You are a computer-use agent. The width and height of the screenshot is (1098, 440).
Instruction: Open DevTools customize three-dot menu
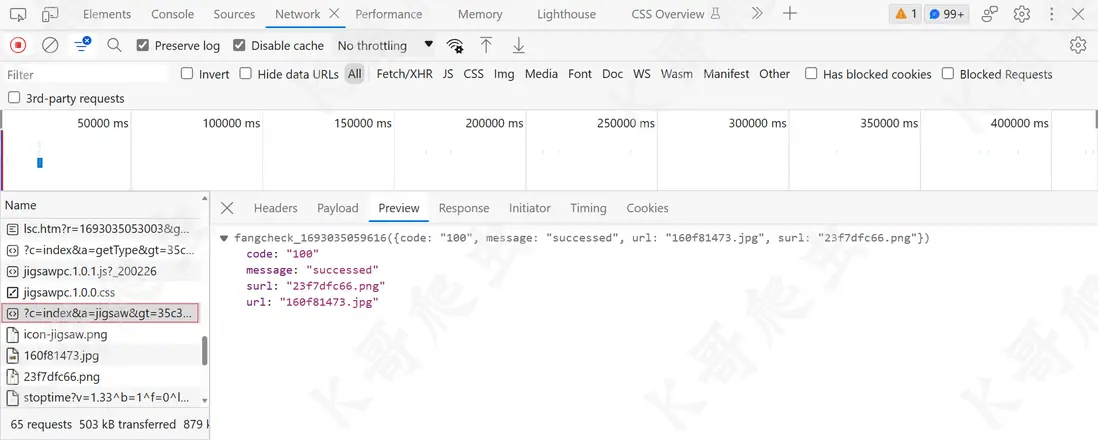pyautogui.click(x=1052, y=14)
